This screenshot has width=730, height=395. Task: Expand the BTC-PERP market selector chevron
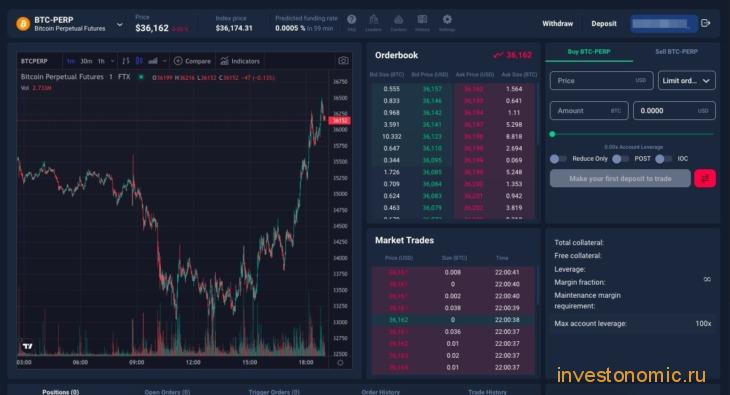[120, 24]
